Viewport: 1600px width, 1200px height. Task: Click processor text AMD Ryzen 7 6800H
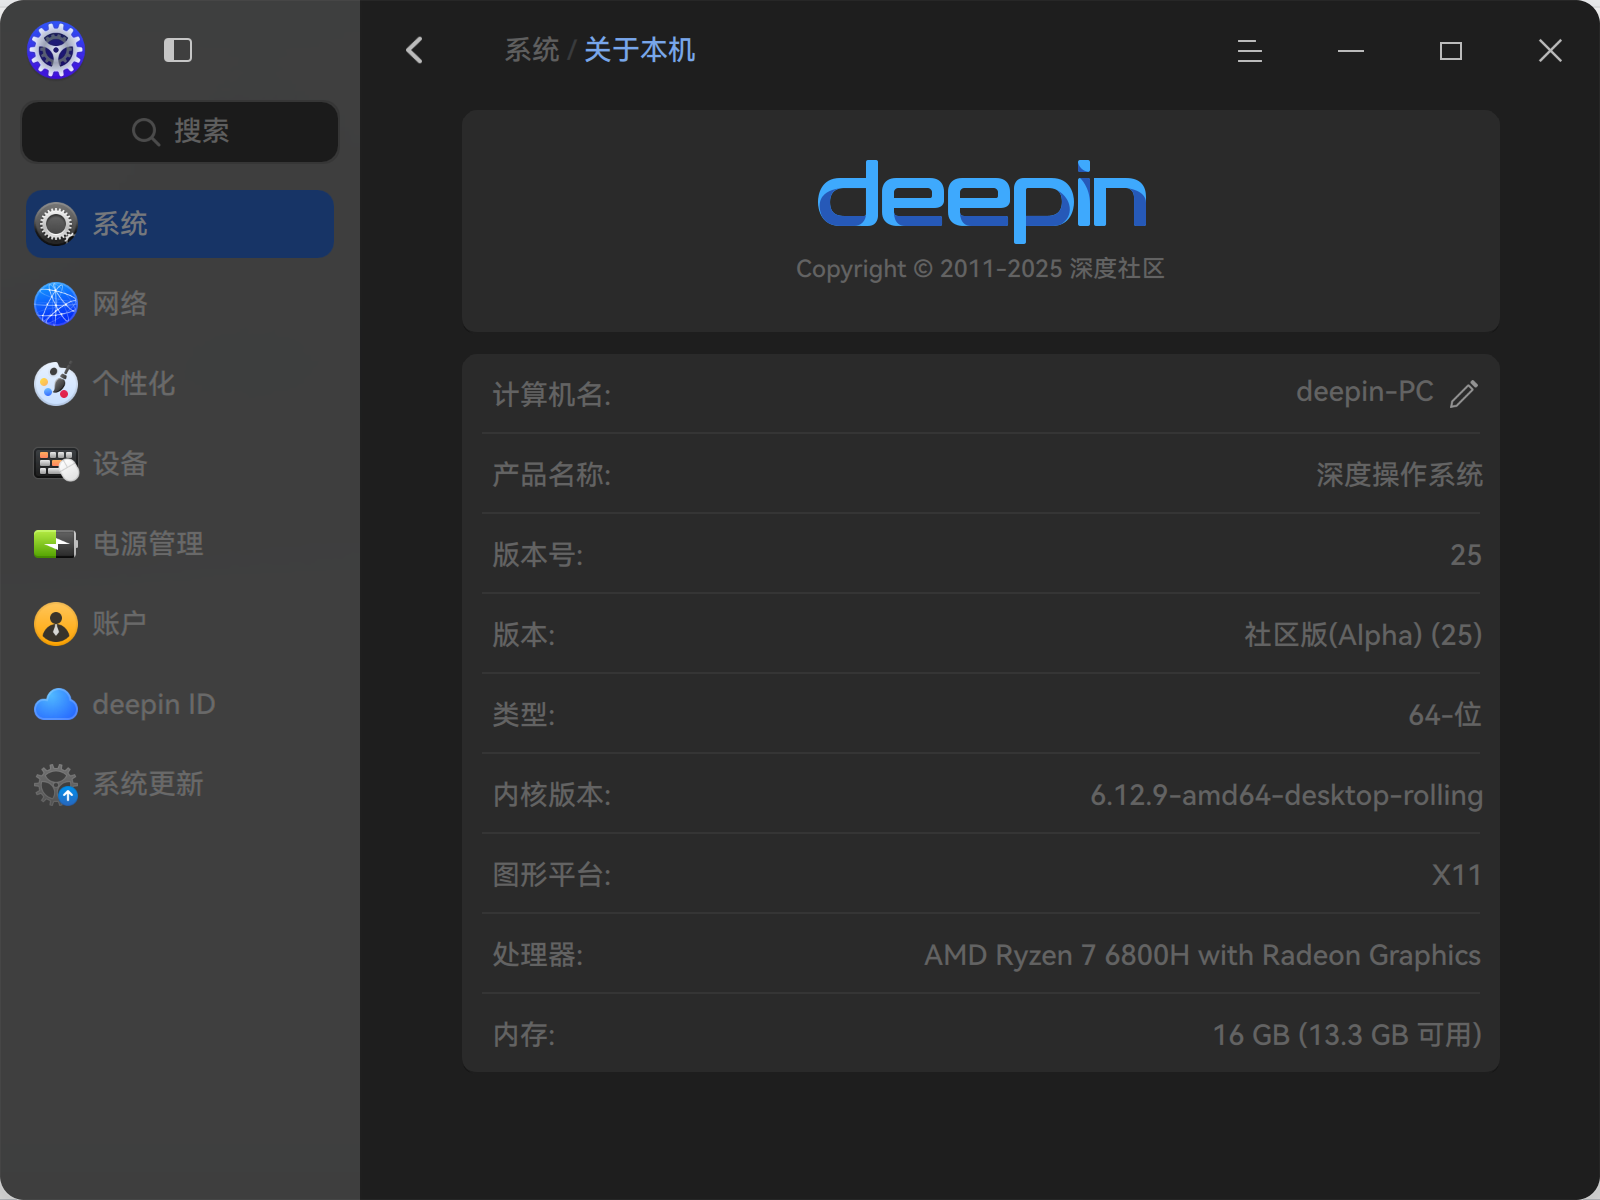pos(1057,955)
